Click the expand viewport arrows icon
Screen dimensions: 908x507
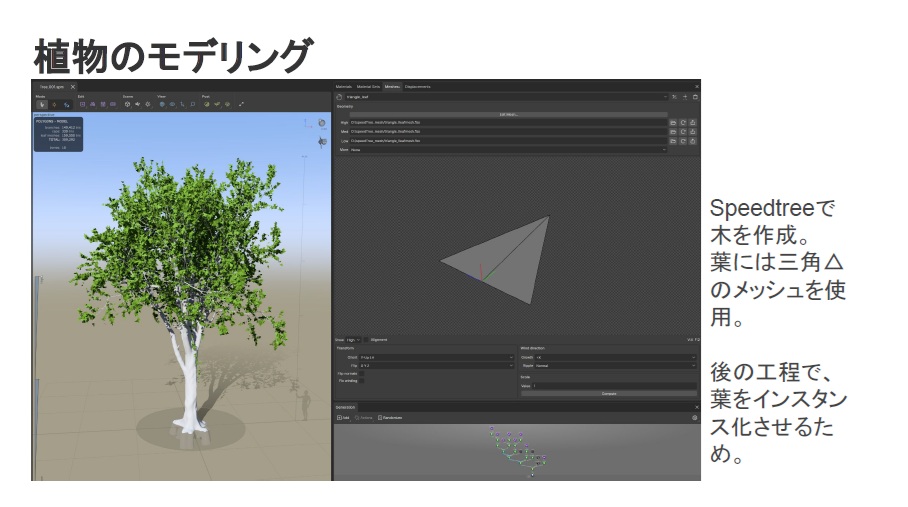[241, 103]
